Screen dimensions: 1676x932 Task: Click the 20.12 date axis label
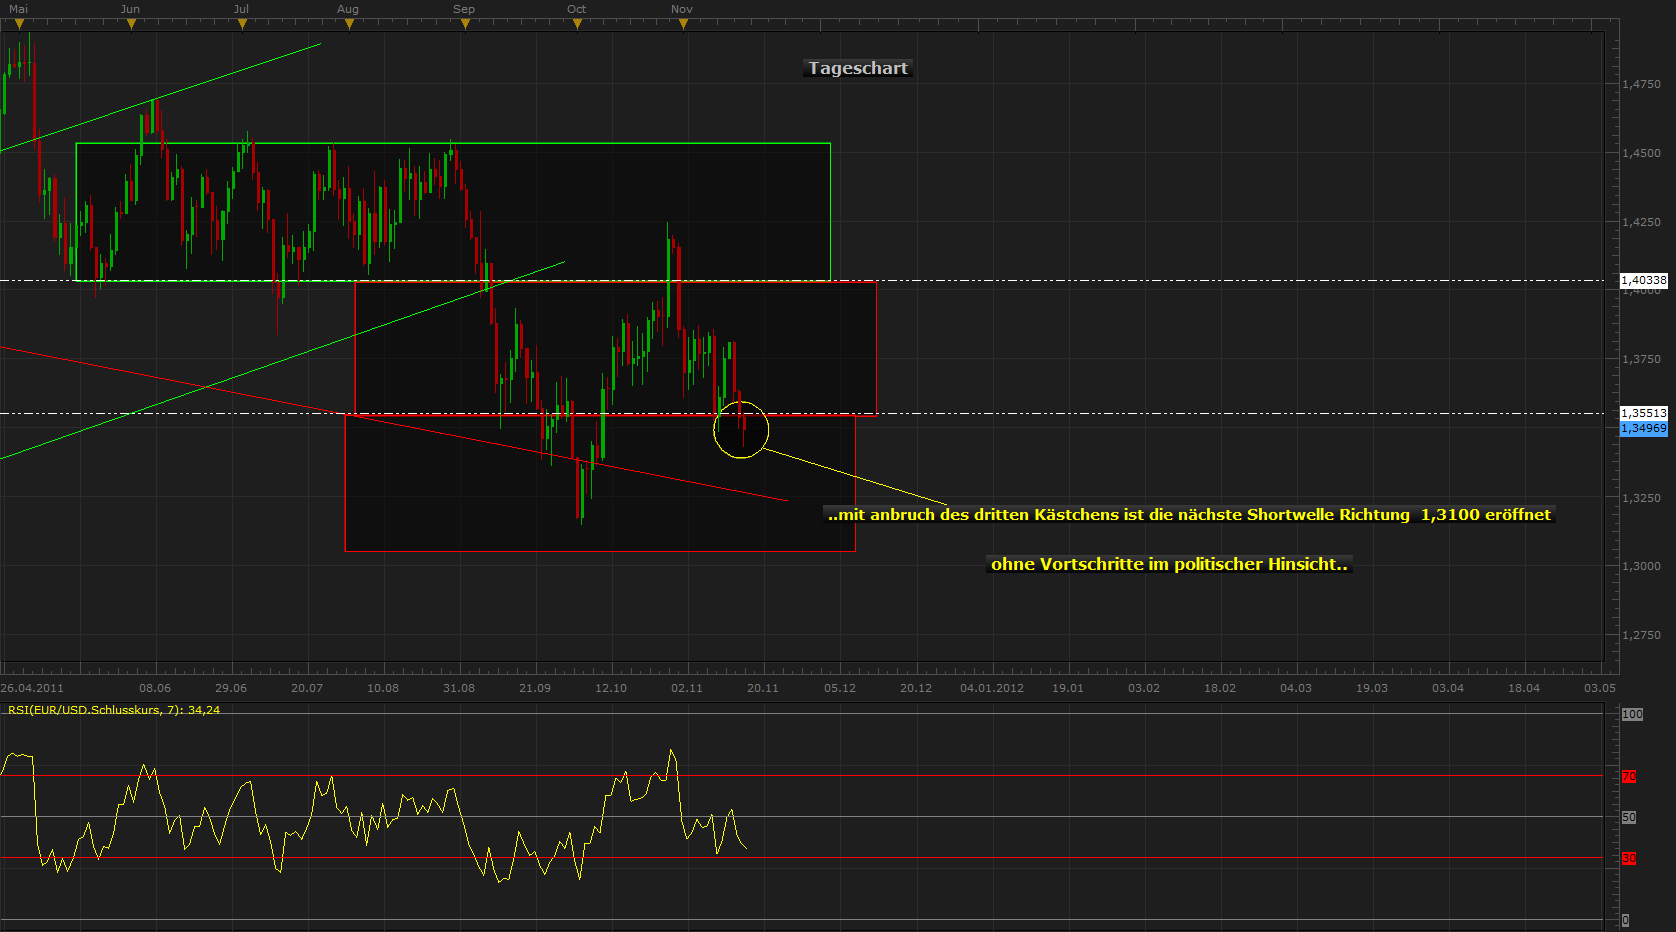tap(916, 688)
